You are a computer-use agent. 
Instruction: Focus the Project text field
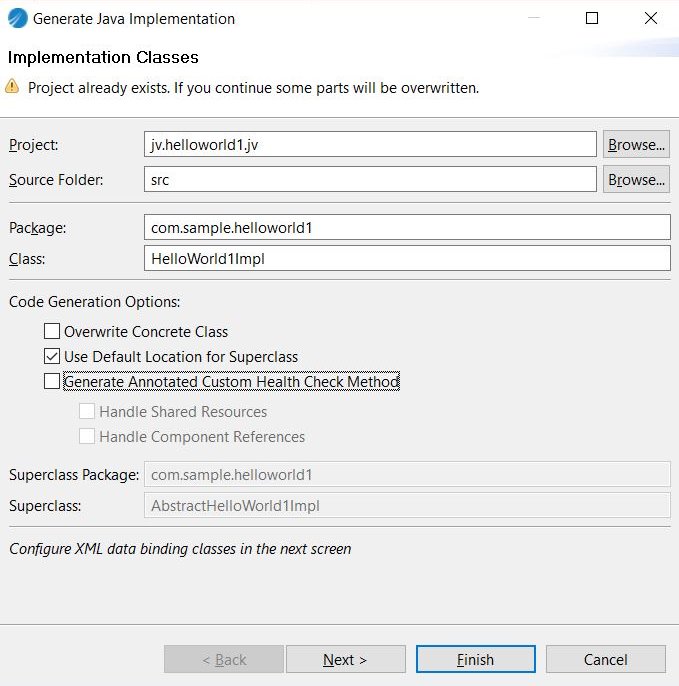pos(370,144)
